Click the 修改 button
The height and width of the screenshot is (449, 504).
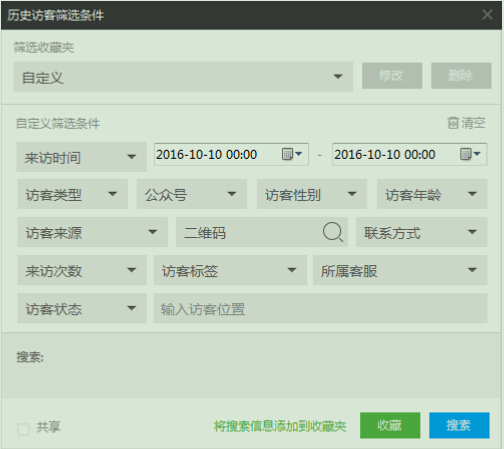pos(392,76)
